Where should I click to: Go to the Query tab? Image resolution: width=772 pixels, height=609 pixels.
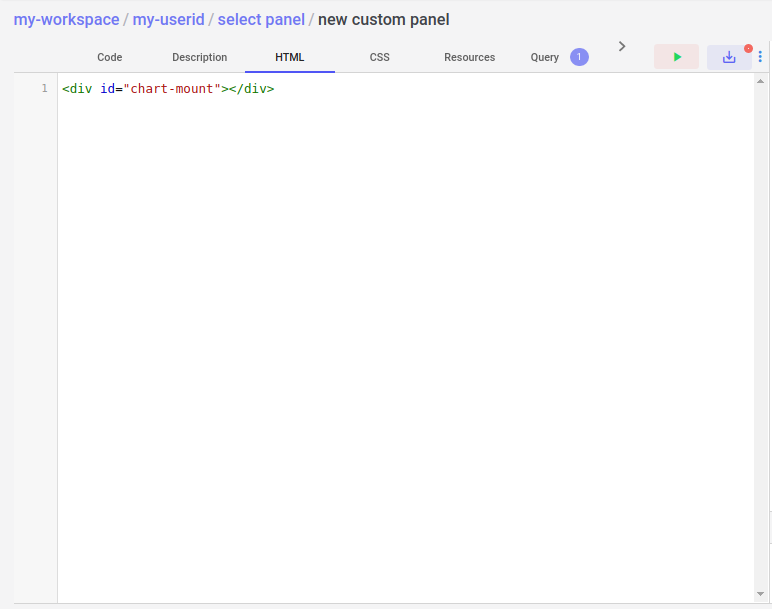(545, 57)
